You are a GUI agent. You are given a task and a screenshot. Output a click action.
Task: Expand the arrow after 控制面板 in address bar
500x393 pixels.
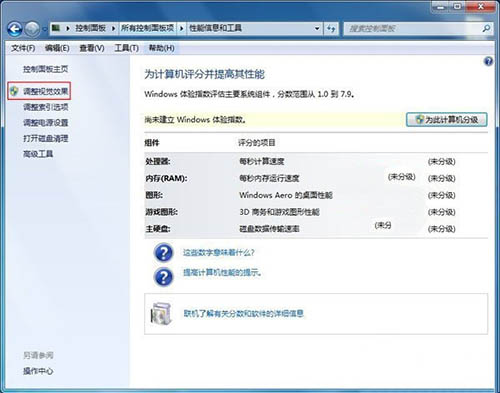pos(113,28)
